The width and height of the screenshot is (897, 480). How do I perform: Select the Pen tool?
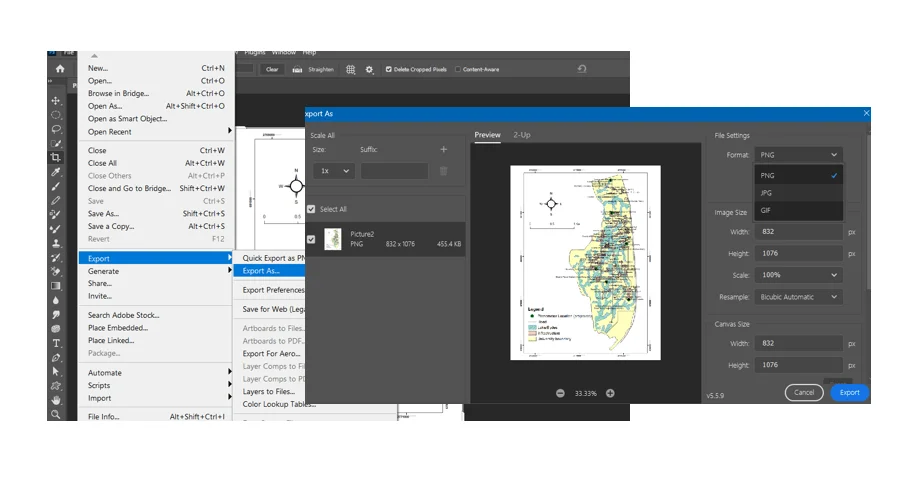tap(55, 358)
